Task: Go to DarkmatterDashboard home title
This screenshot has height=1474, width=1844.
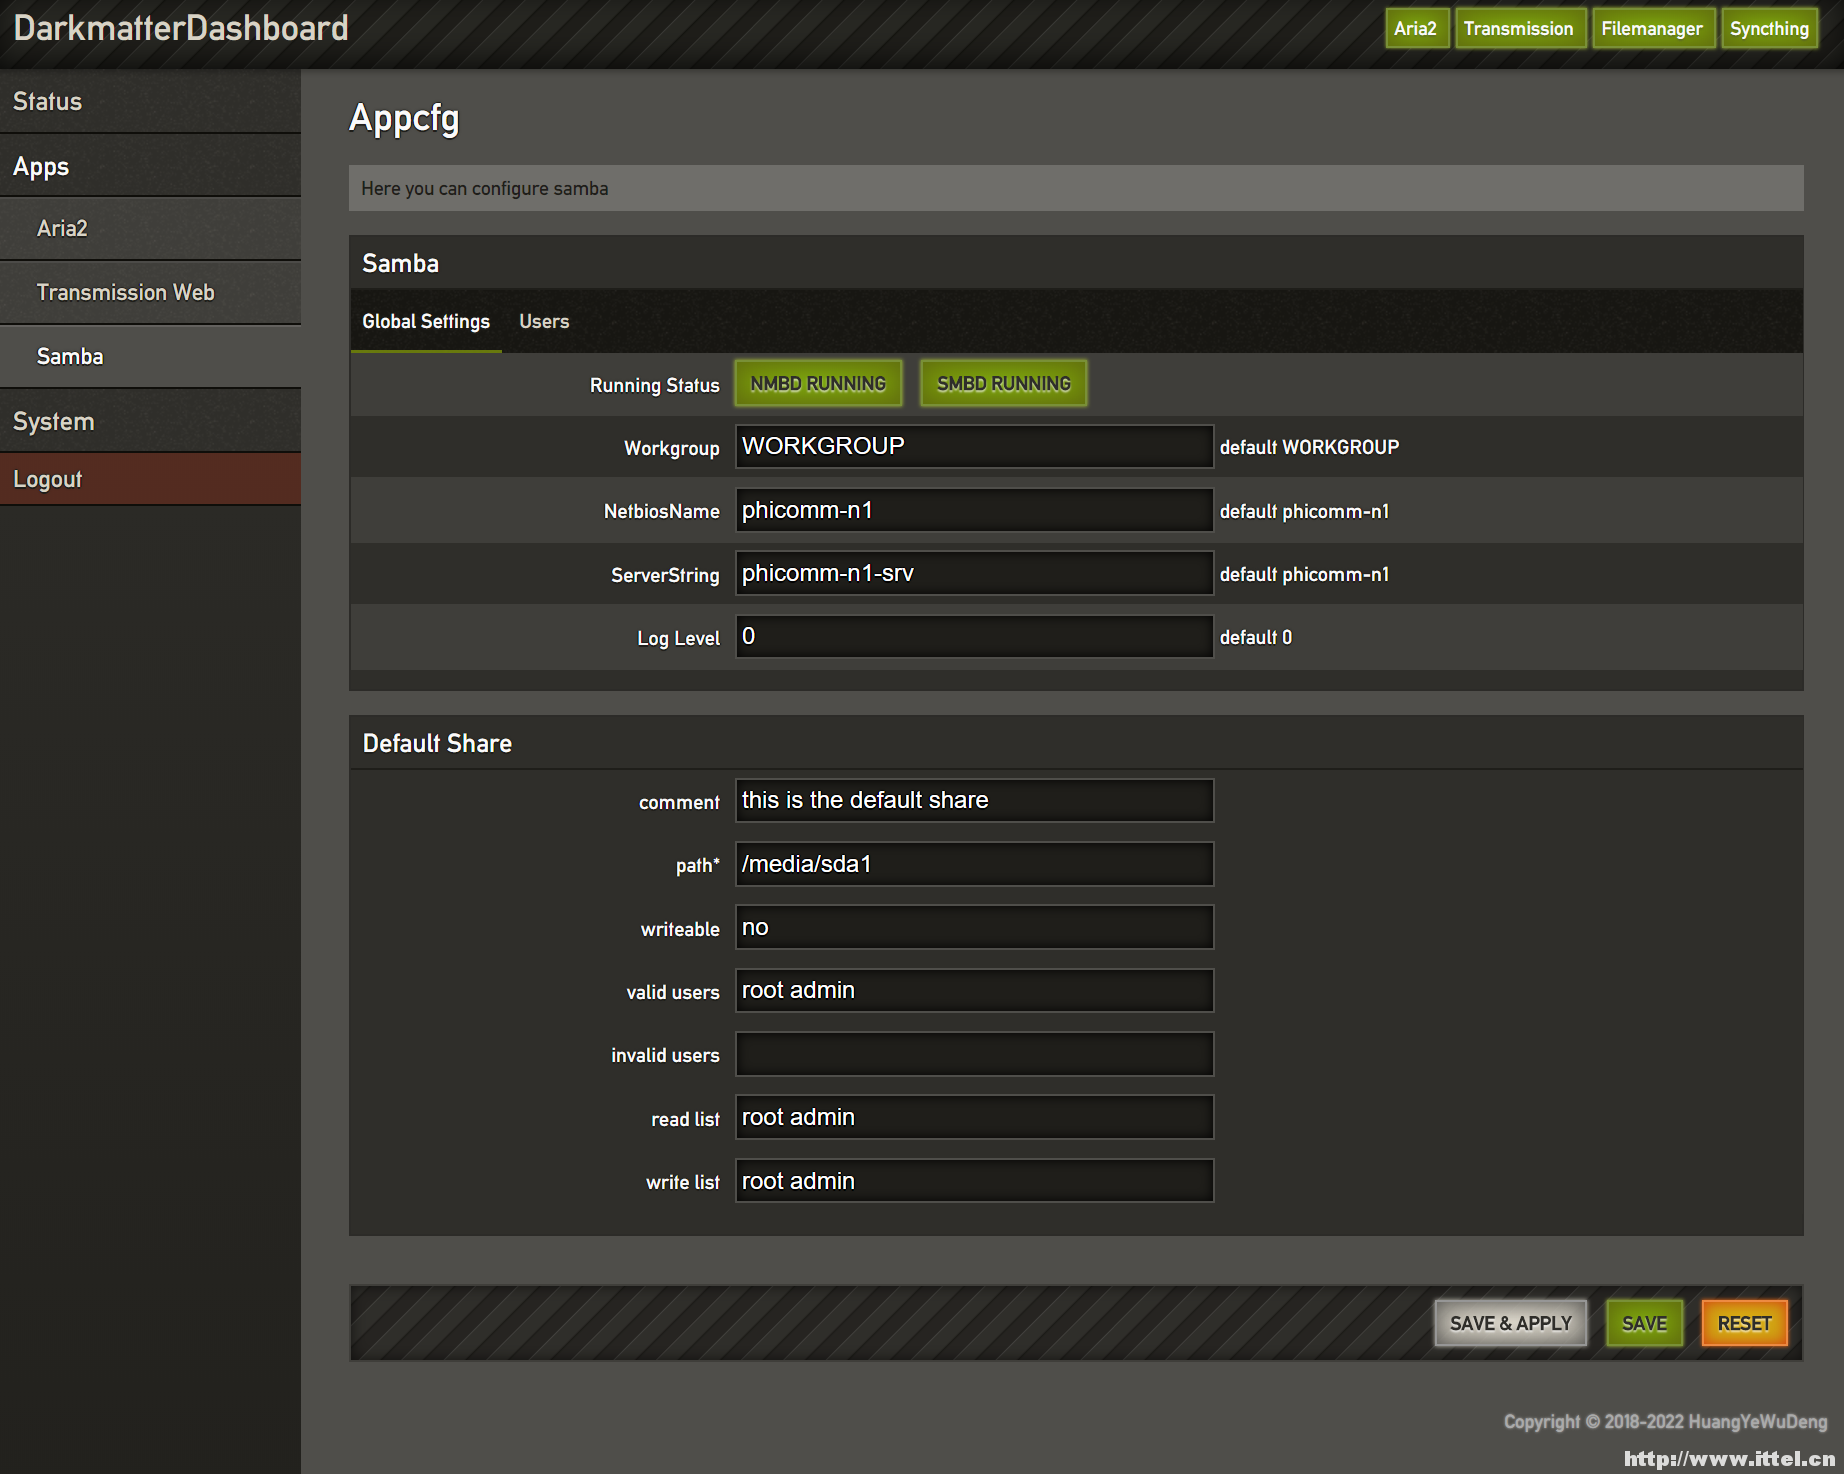Action: tap(181, 28)
